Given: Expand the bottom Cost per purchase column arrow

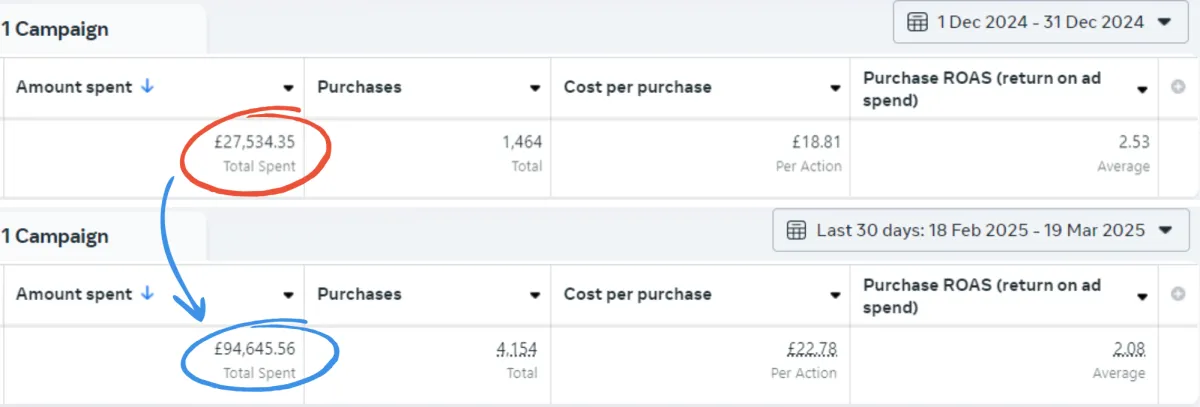Looking at the screenshot, I should [835, 295].
